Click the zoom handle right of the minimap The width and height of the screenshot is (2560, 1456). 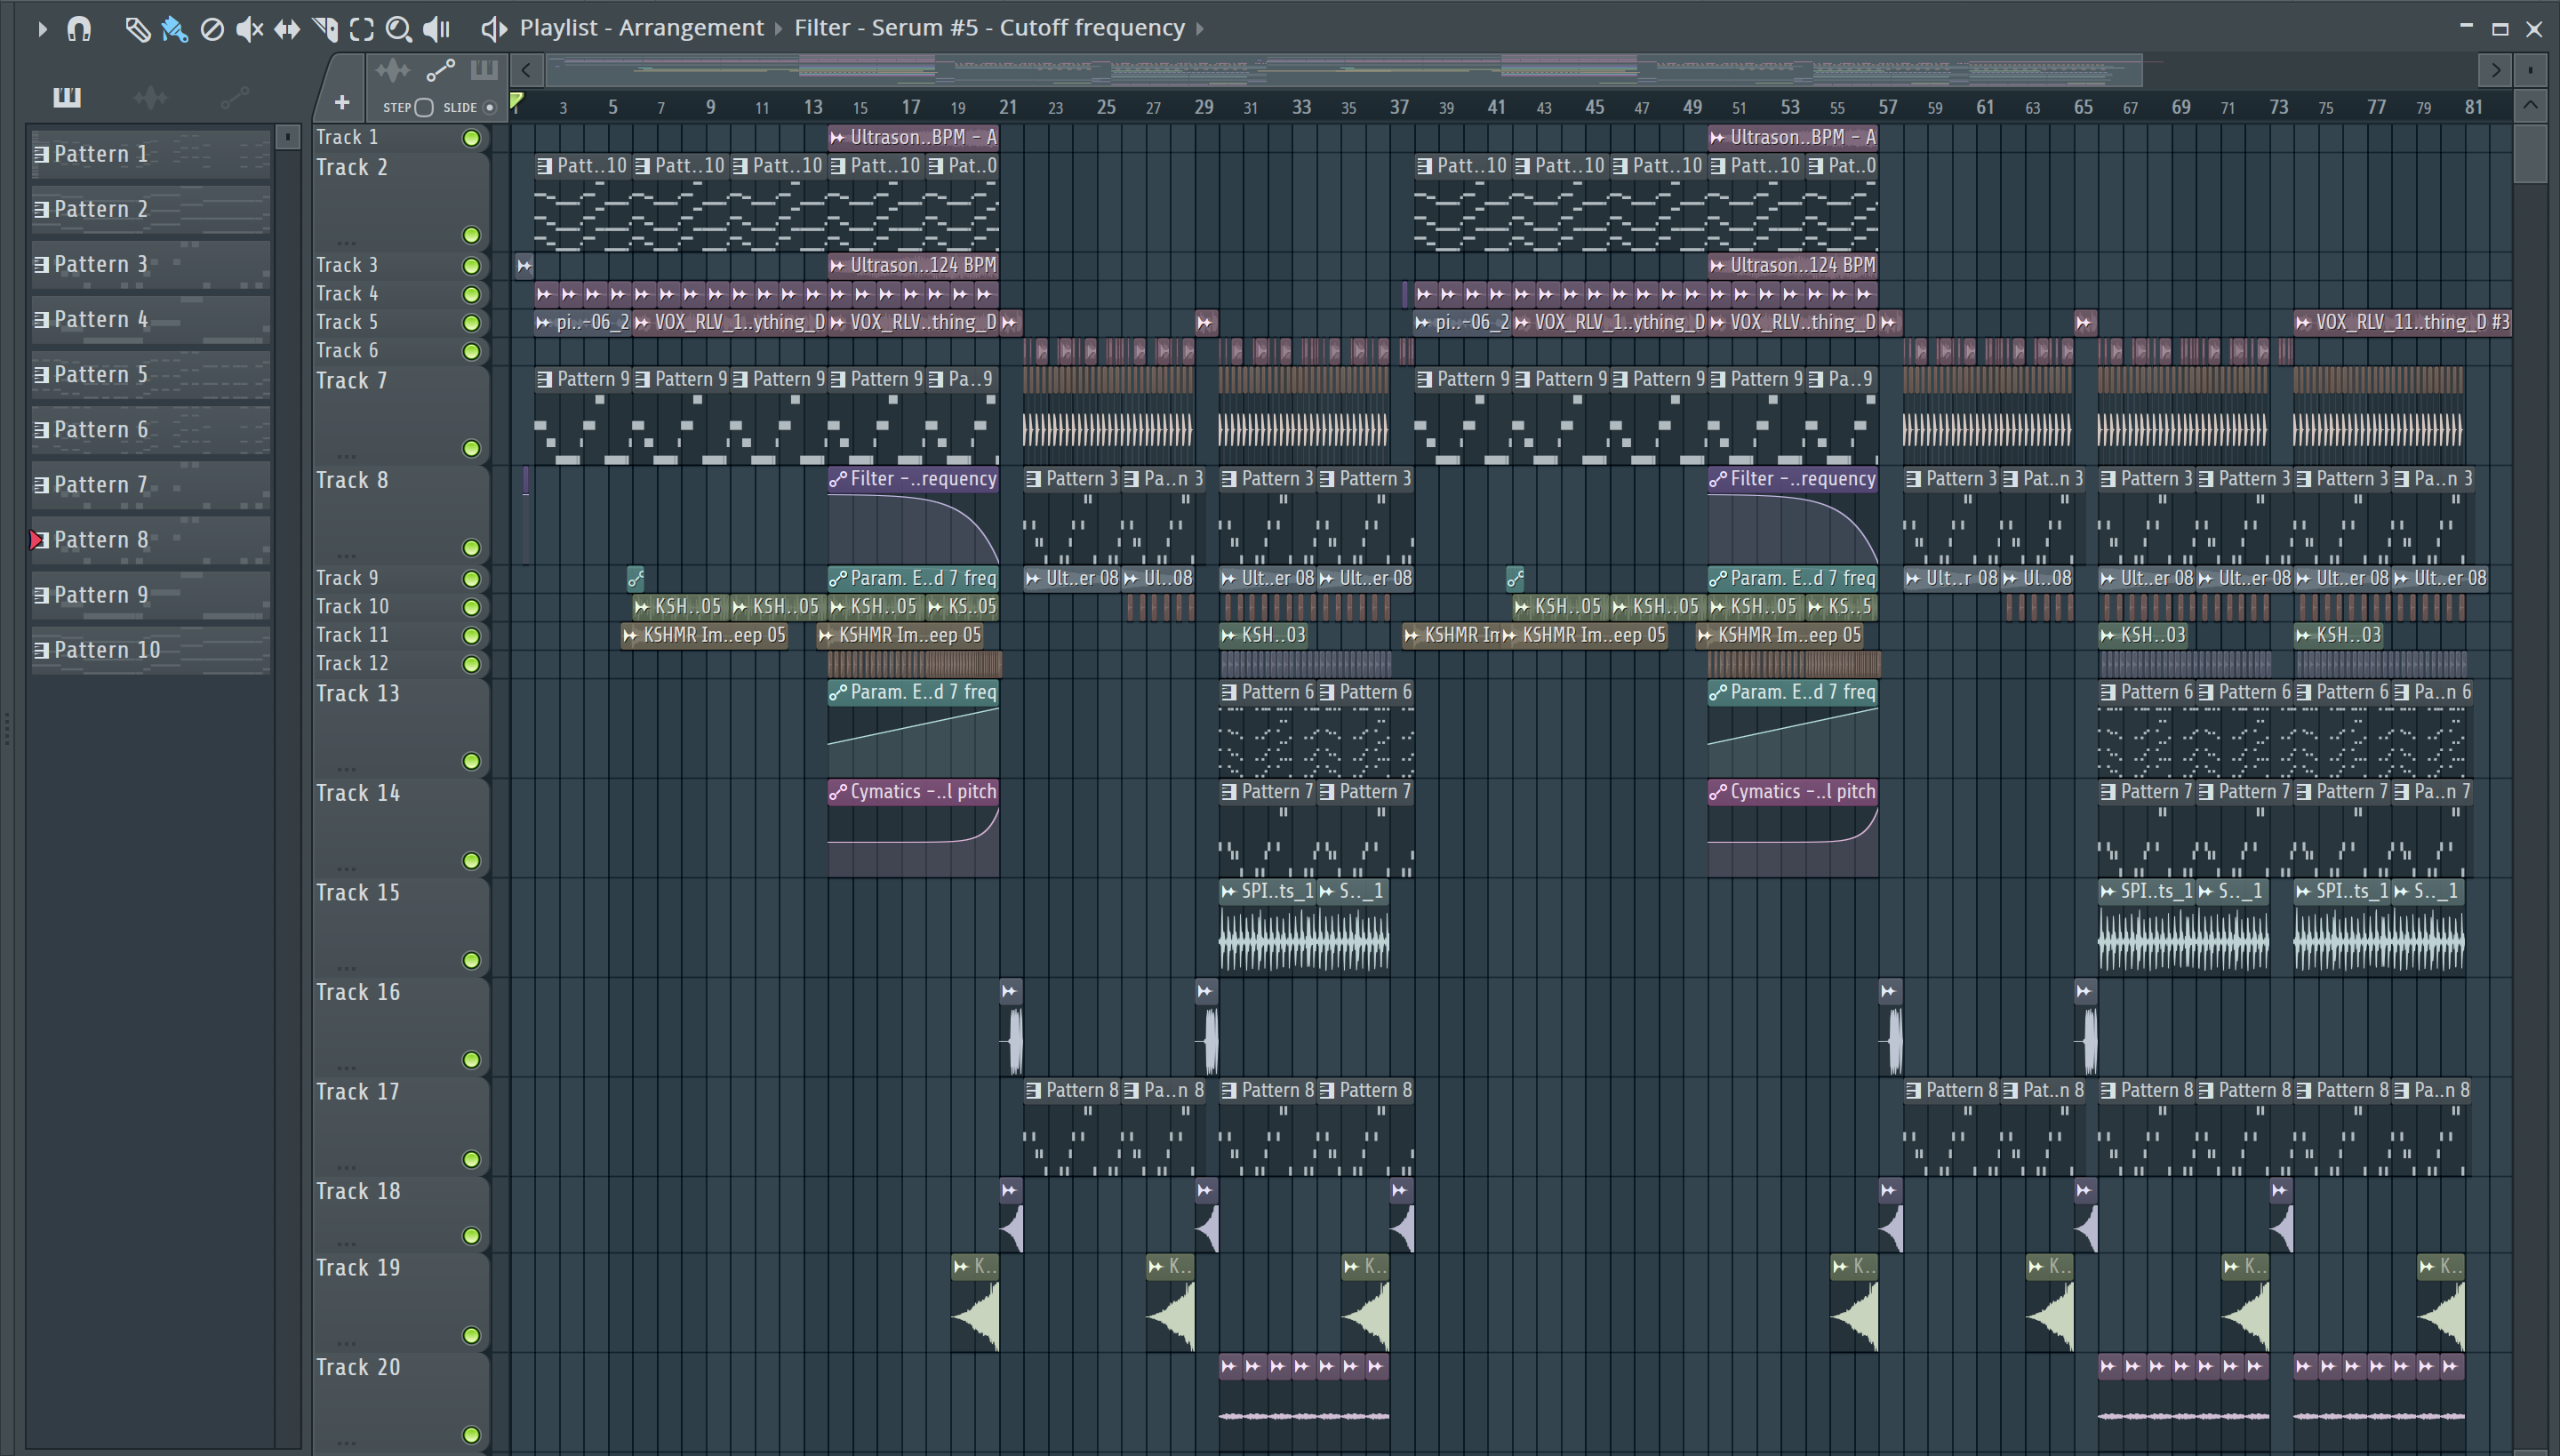[2529, 70]
